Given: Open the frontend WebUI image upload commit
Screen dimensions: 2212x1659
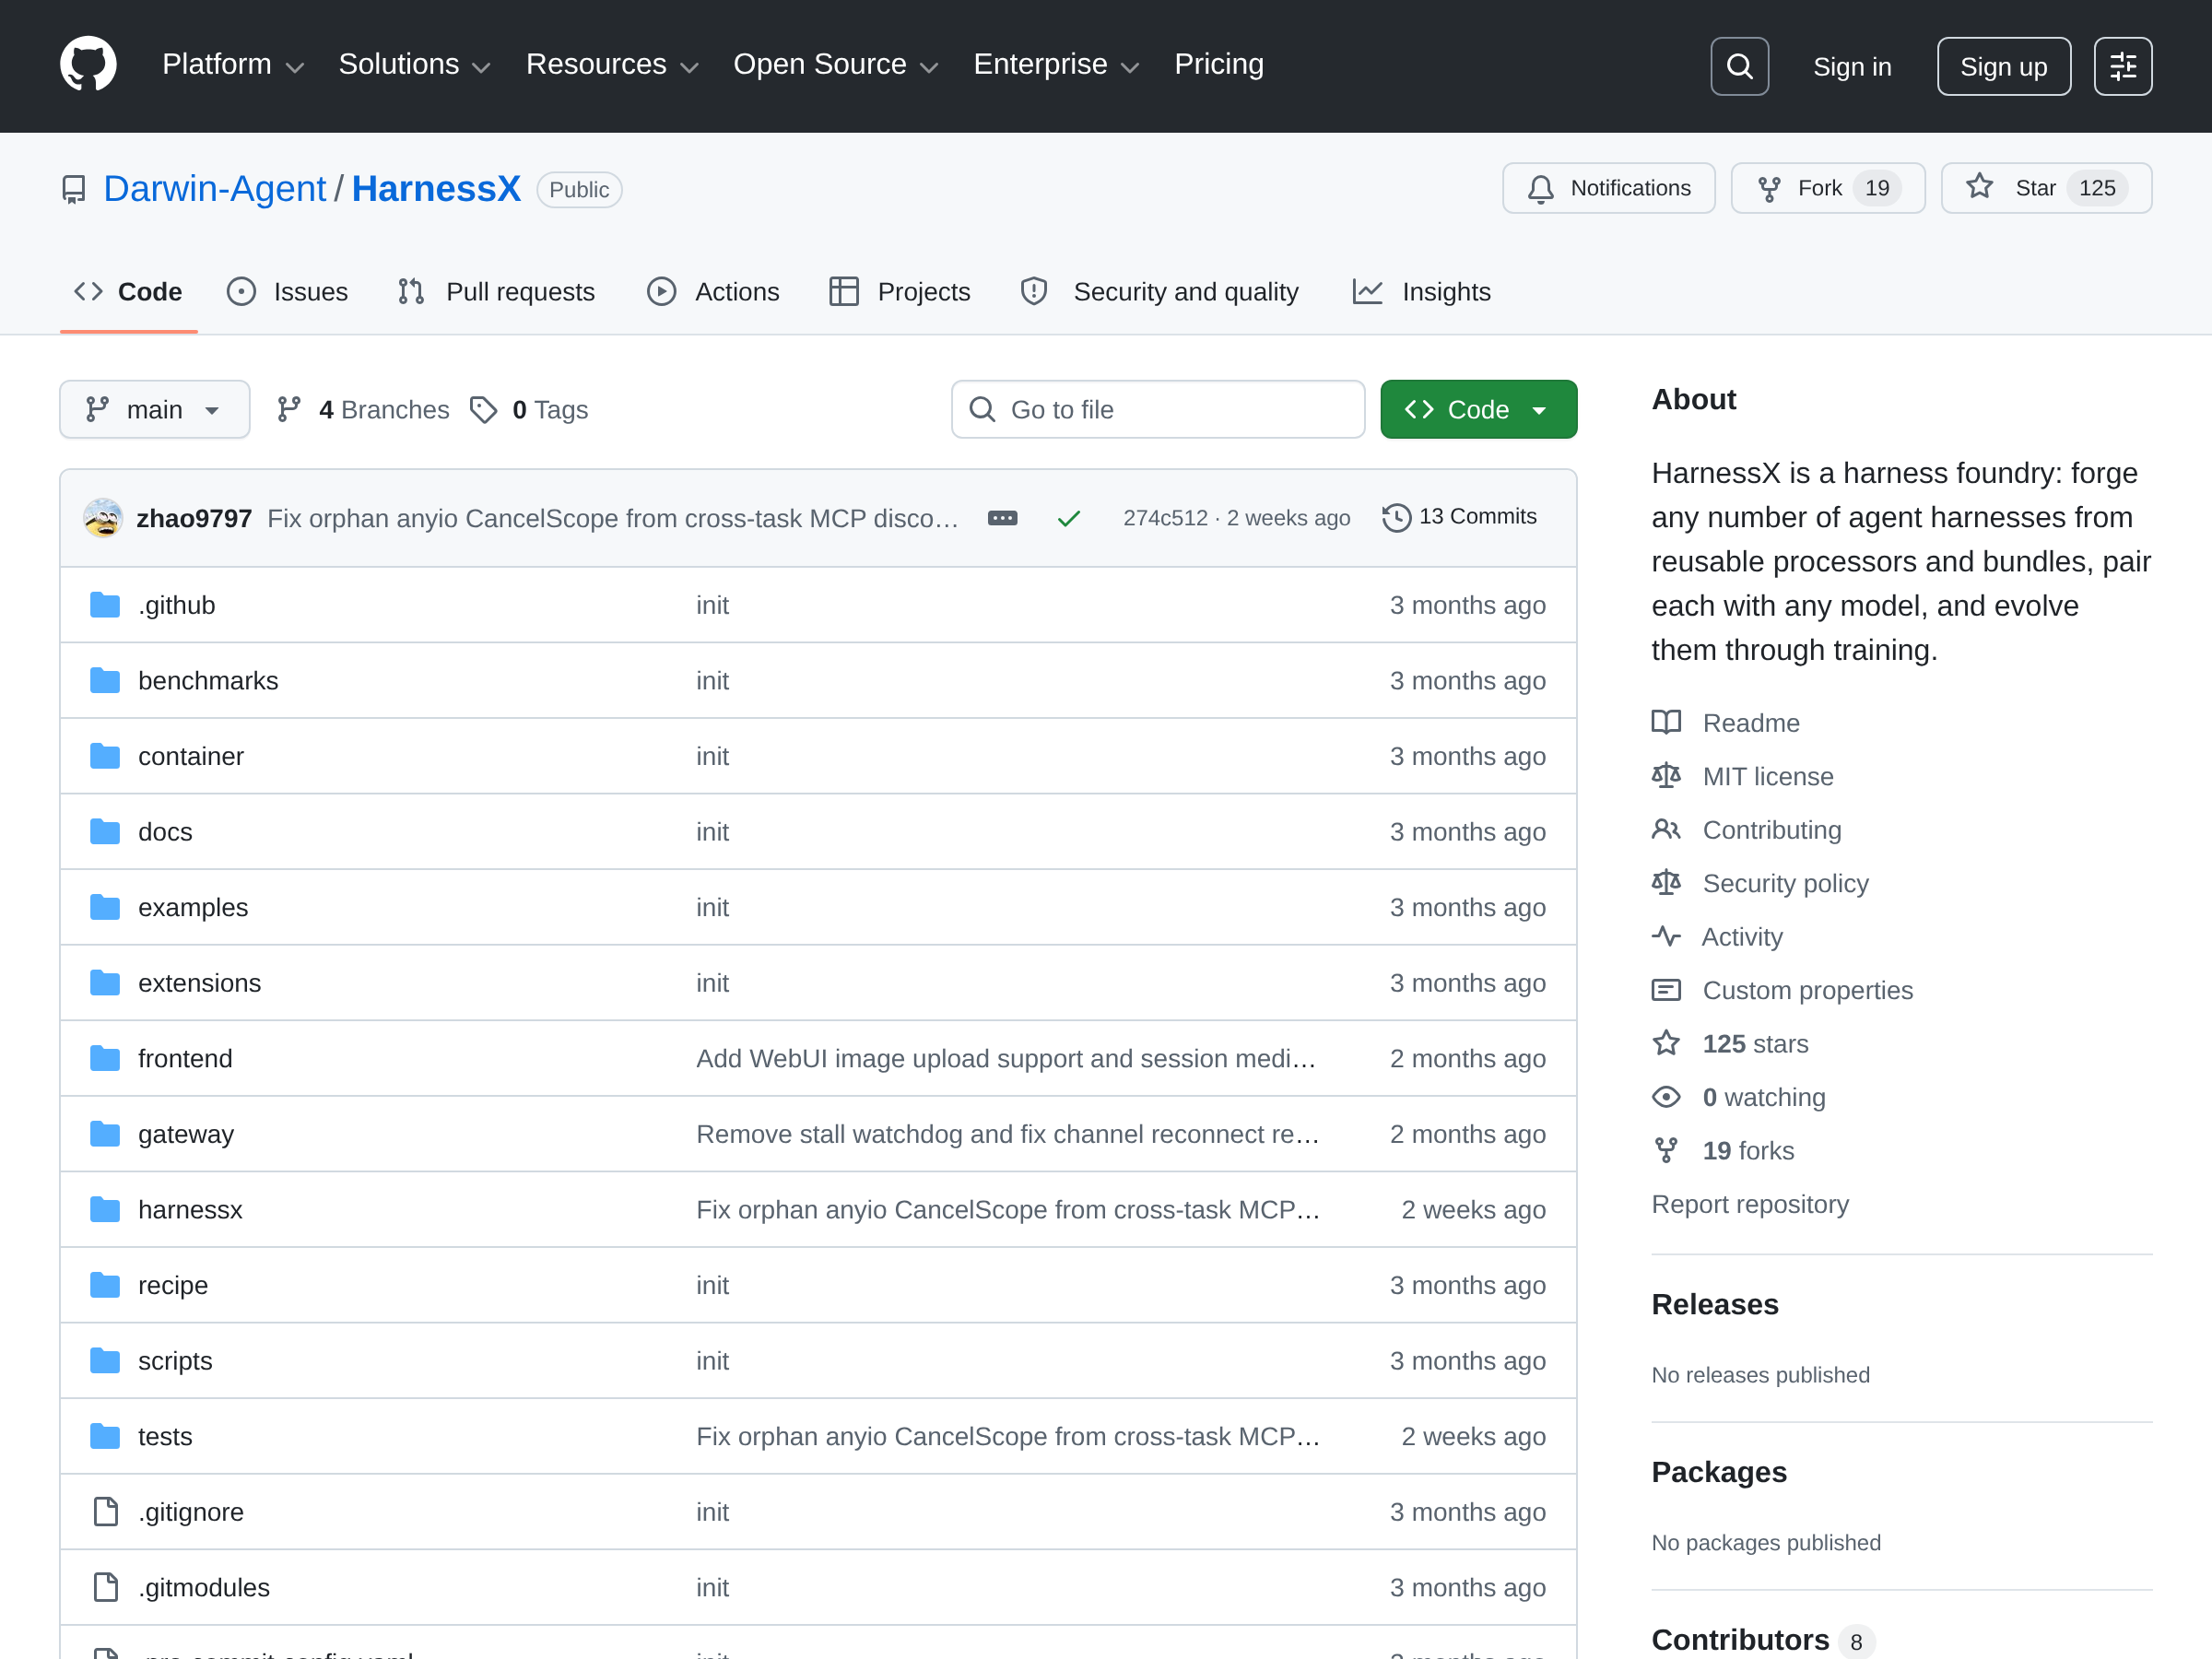Looking at the screenshot, I should (1006, 1058).
